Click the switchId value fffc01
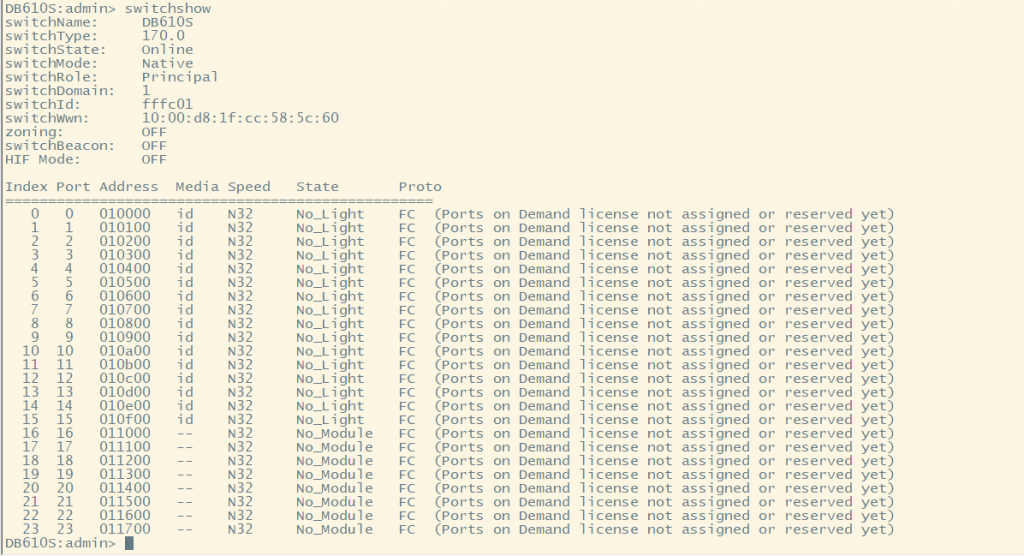Viewport: 1024px width, 556px height. (x=167, y=104)
